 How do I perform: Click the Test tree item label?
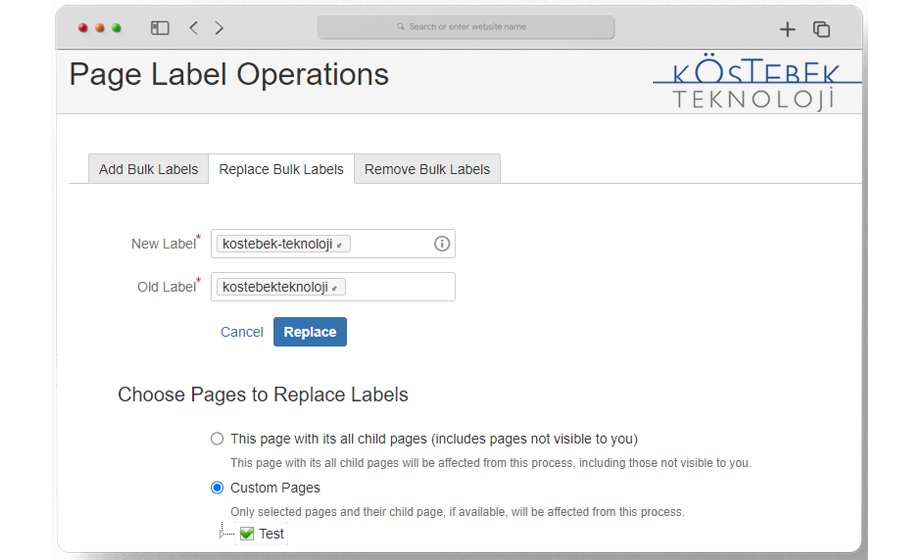(x=271, y=534)
